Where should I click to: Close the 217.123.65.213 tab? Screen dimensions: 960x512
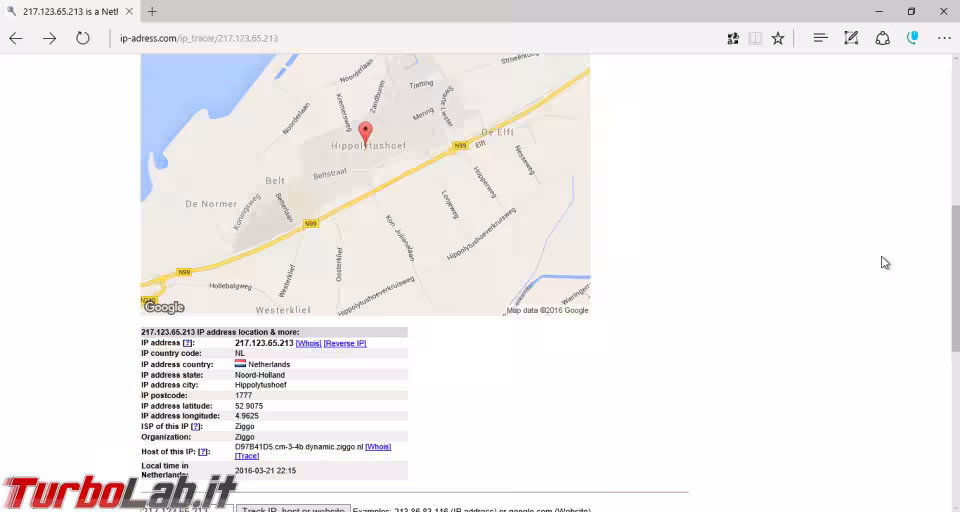(x=130, y=11)
